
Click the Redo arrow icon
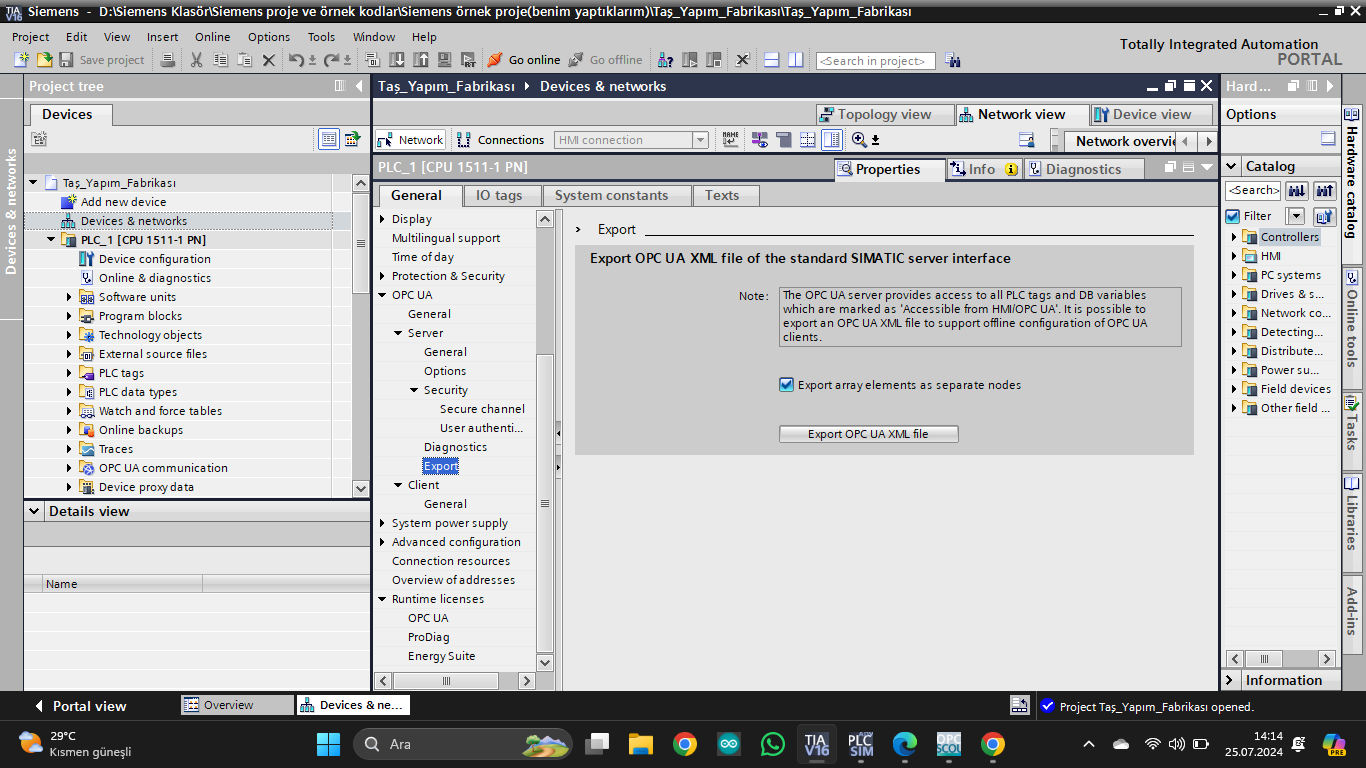point(332,60)
